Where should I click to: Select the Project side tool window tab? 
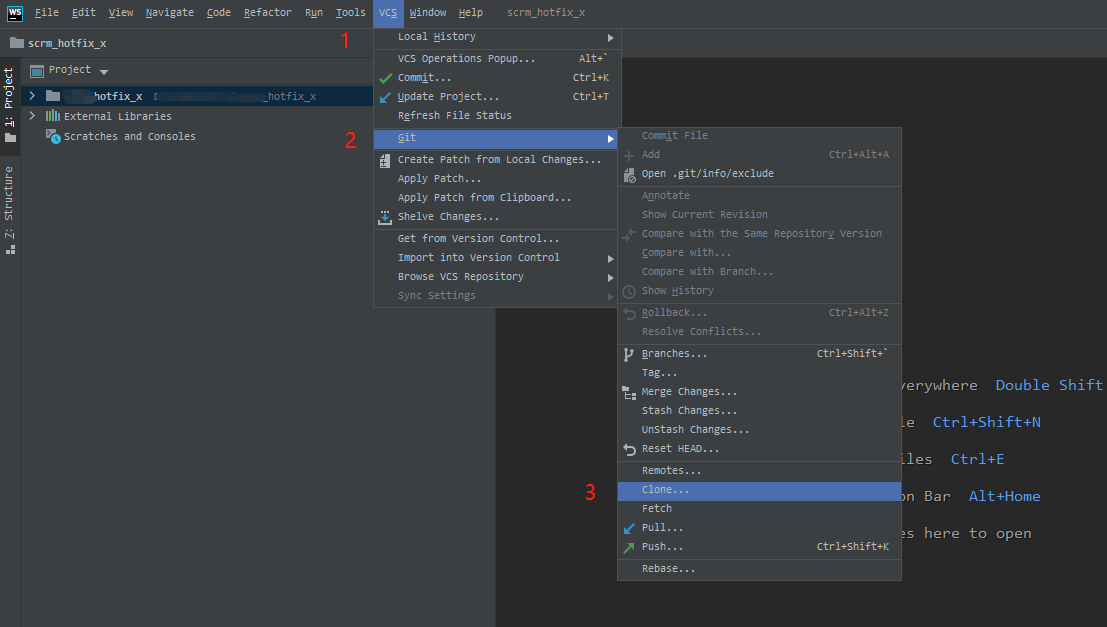[x=9, y=105]
